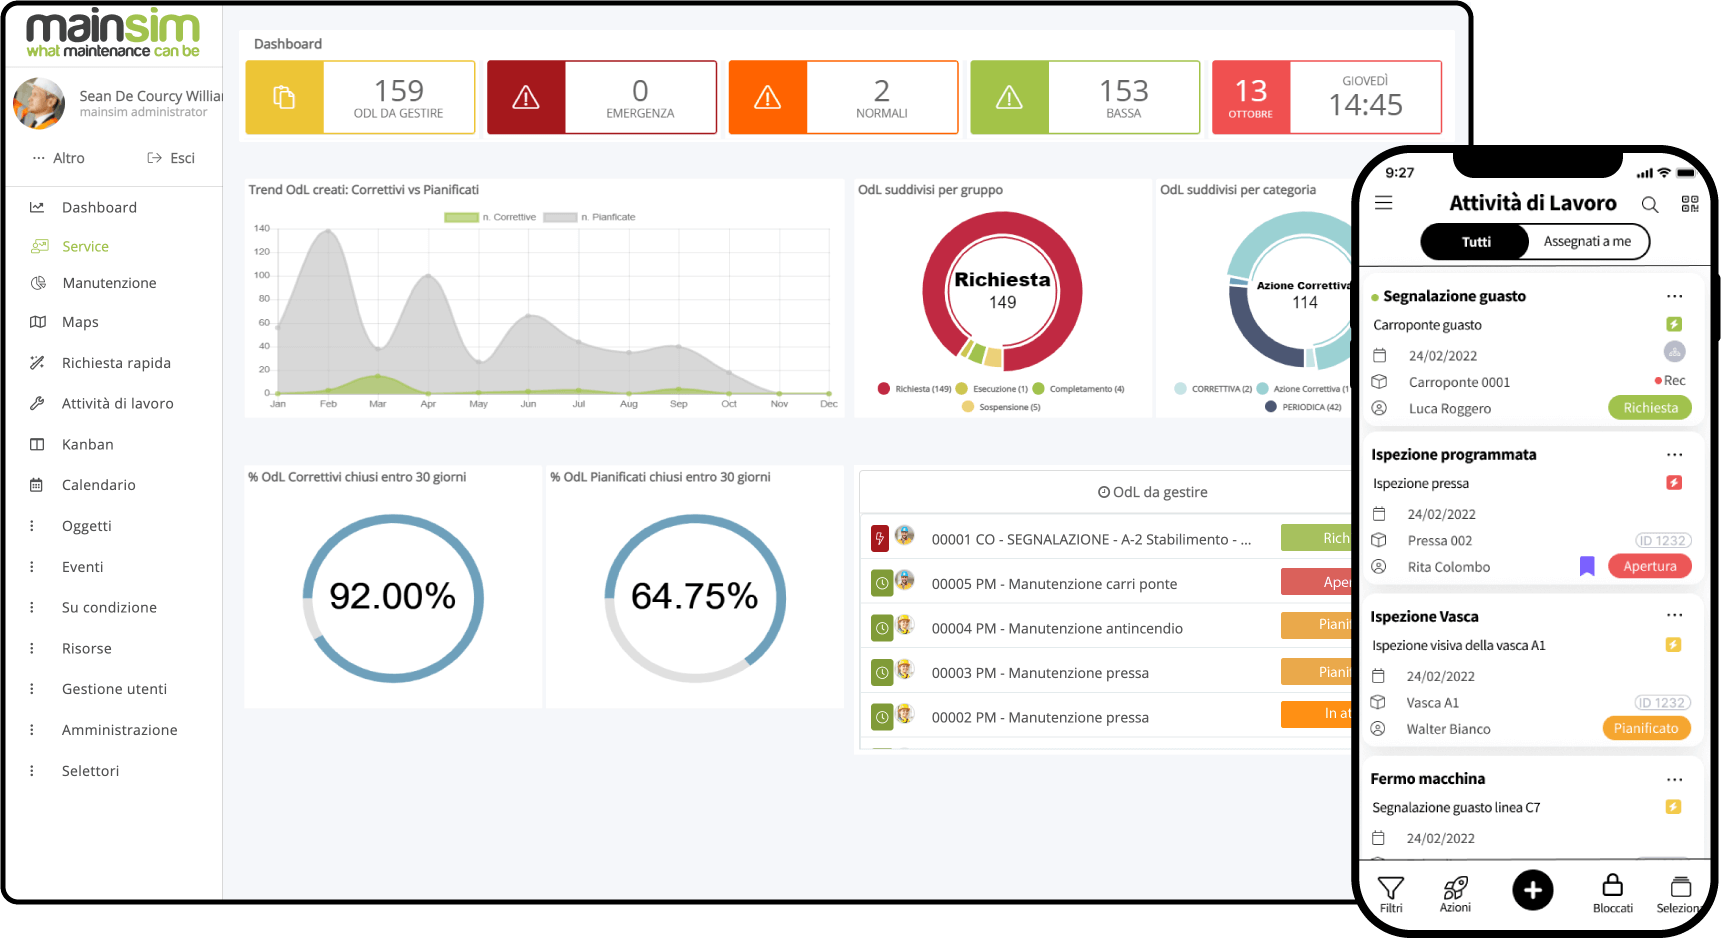Image resolution: width=1721 pixels, height=942 pixels.
Task: Click the wrench icon for Attività di lavoro
Action: [x=37, y=403]
